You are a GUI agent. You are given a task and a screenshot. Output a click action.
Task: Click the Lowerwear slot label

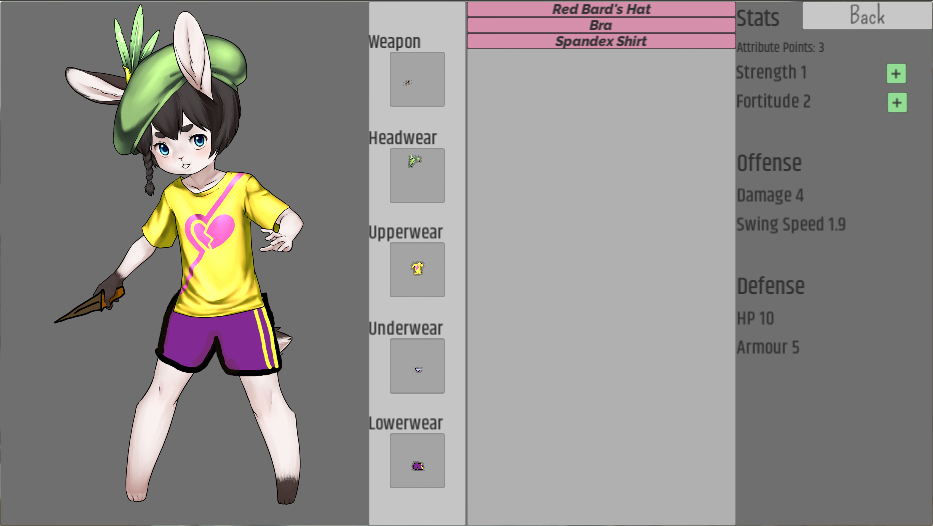pos(406,423)
